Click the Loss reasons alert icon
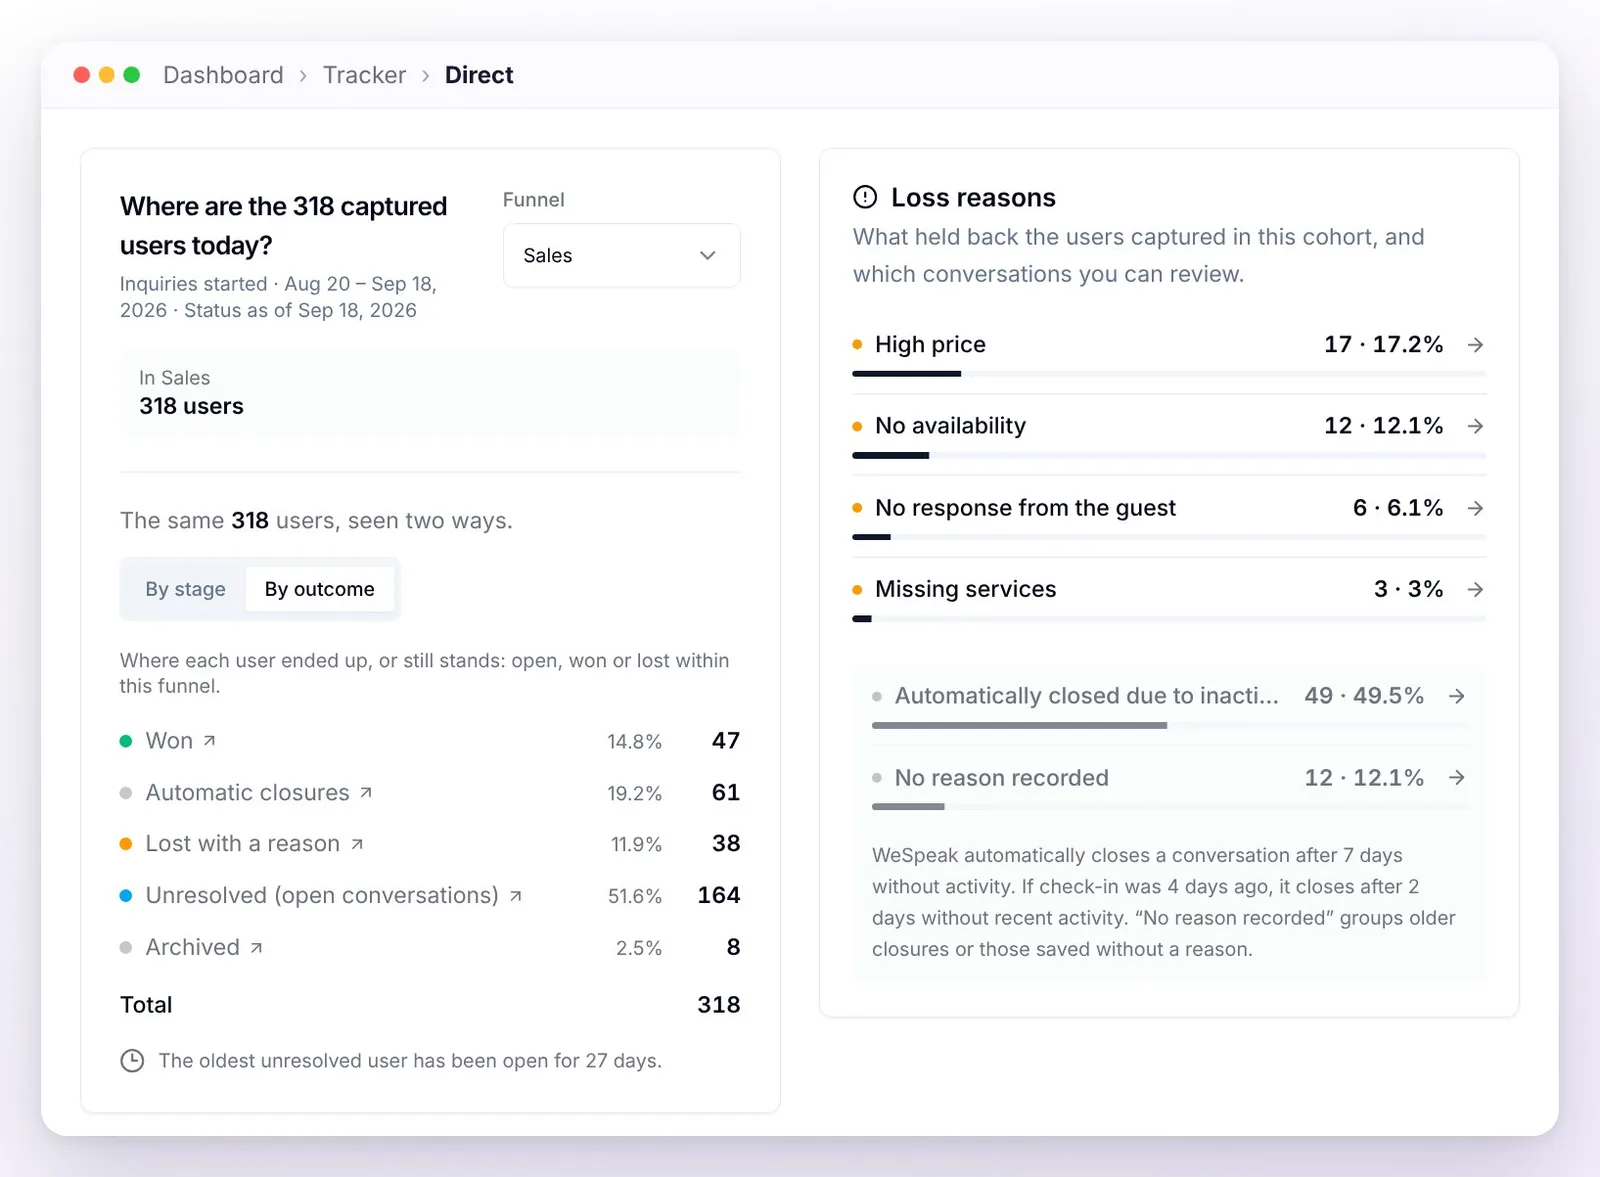1600x1177 pixels. (x=865, y=197)
